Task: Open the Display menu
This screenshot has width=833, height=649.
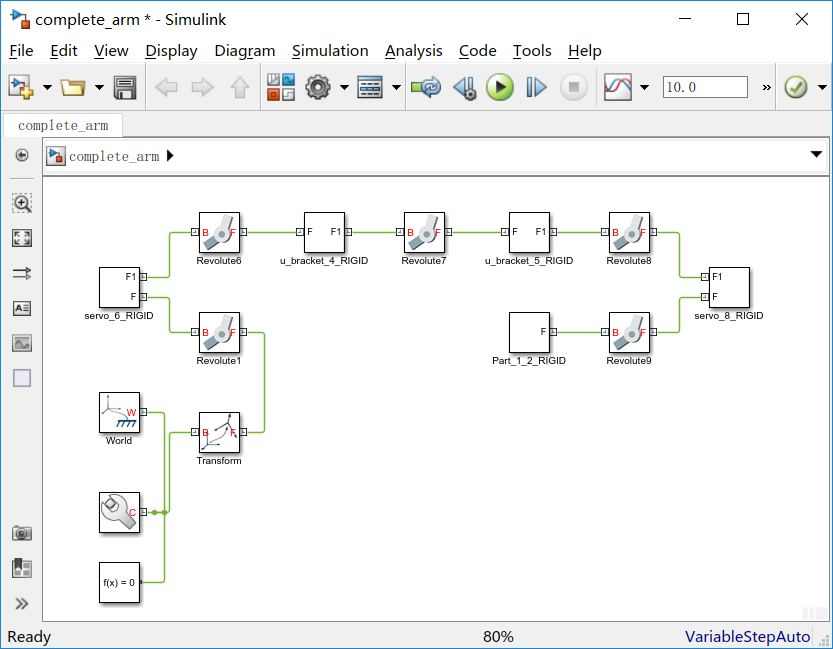Action: (171, 51)
